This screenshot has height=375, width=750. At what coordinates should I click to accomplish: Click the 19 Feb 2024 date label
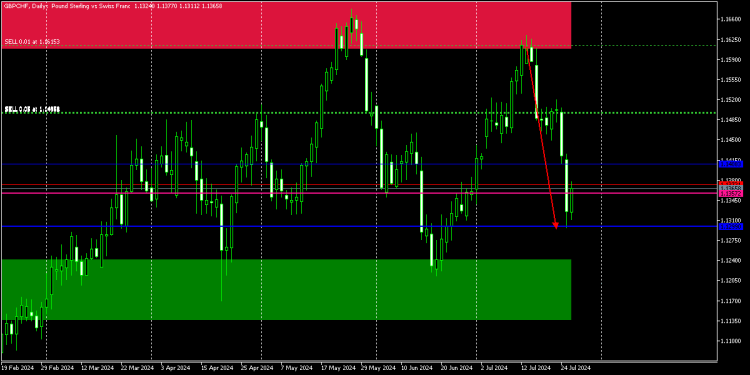coord(17,367)
